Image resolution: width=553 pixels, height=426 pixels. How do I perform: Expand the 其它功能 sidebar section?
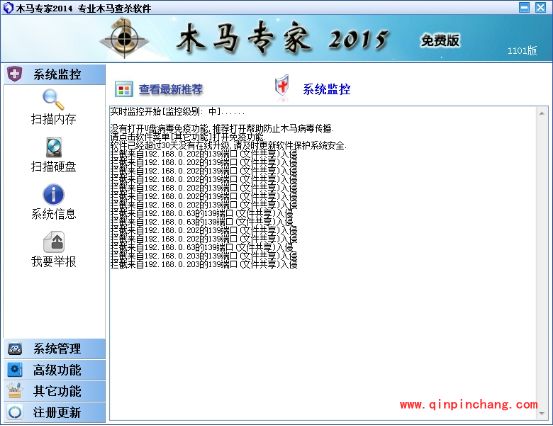click(x=55, y=391)
